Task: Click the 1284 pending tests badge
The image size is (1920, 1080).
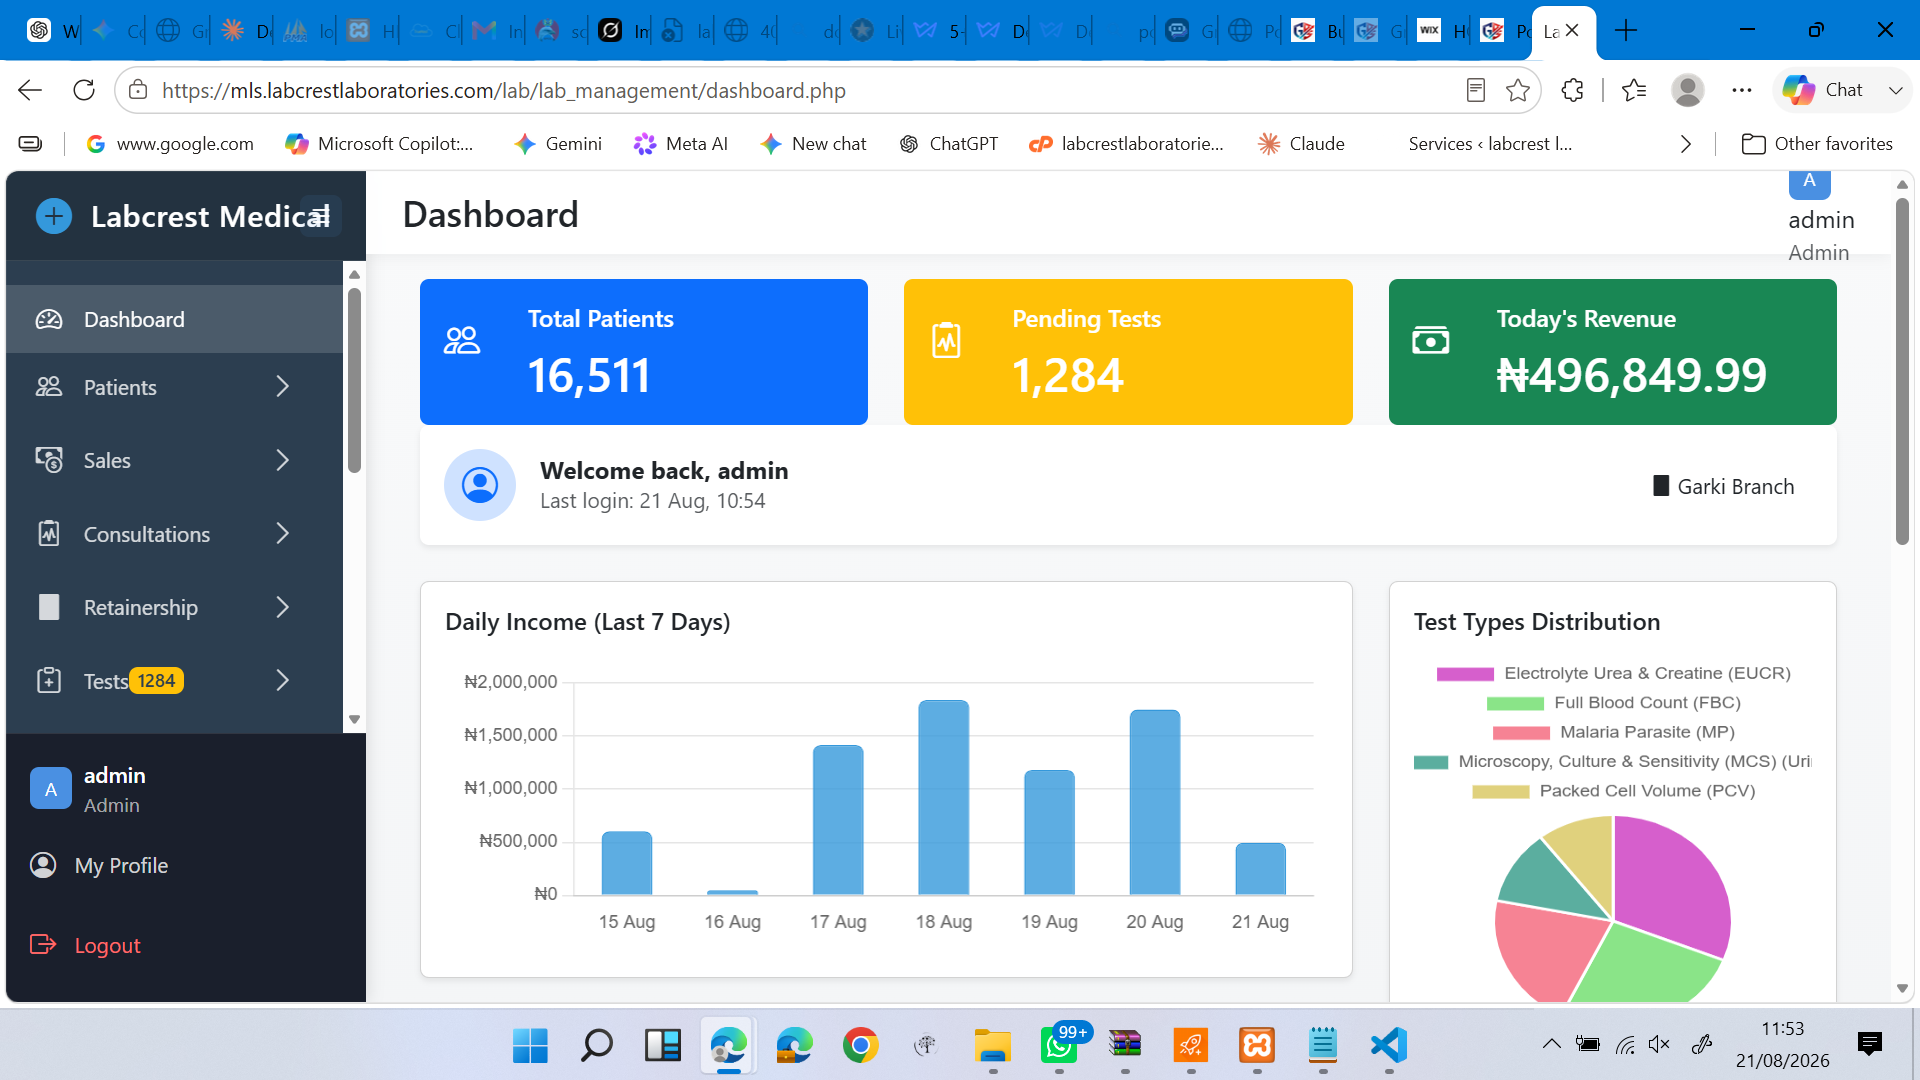Action: pos(157,681)
